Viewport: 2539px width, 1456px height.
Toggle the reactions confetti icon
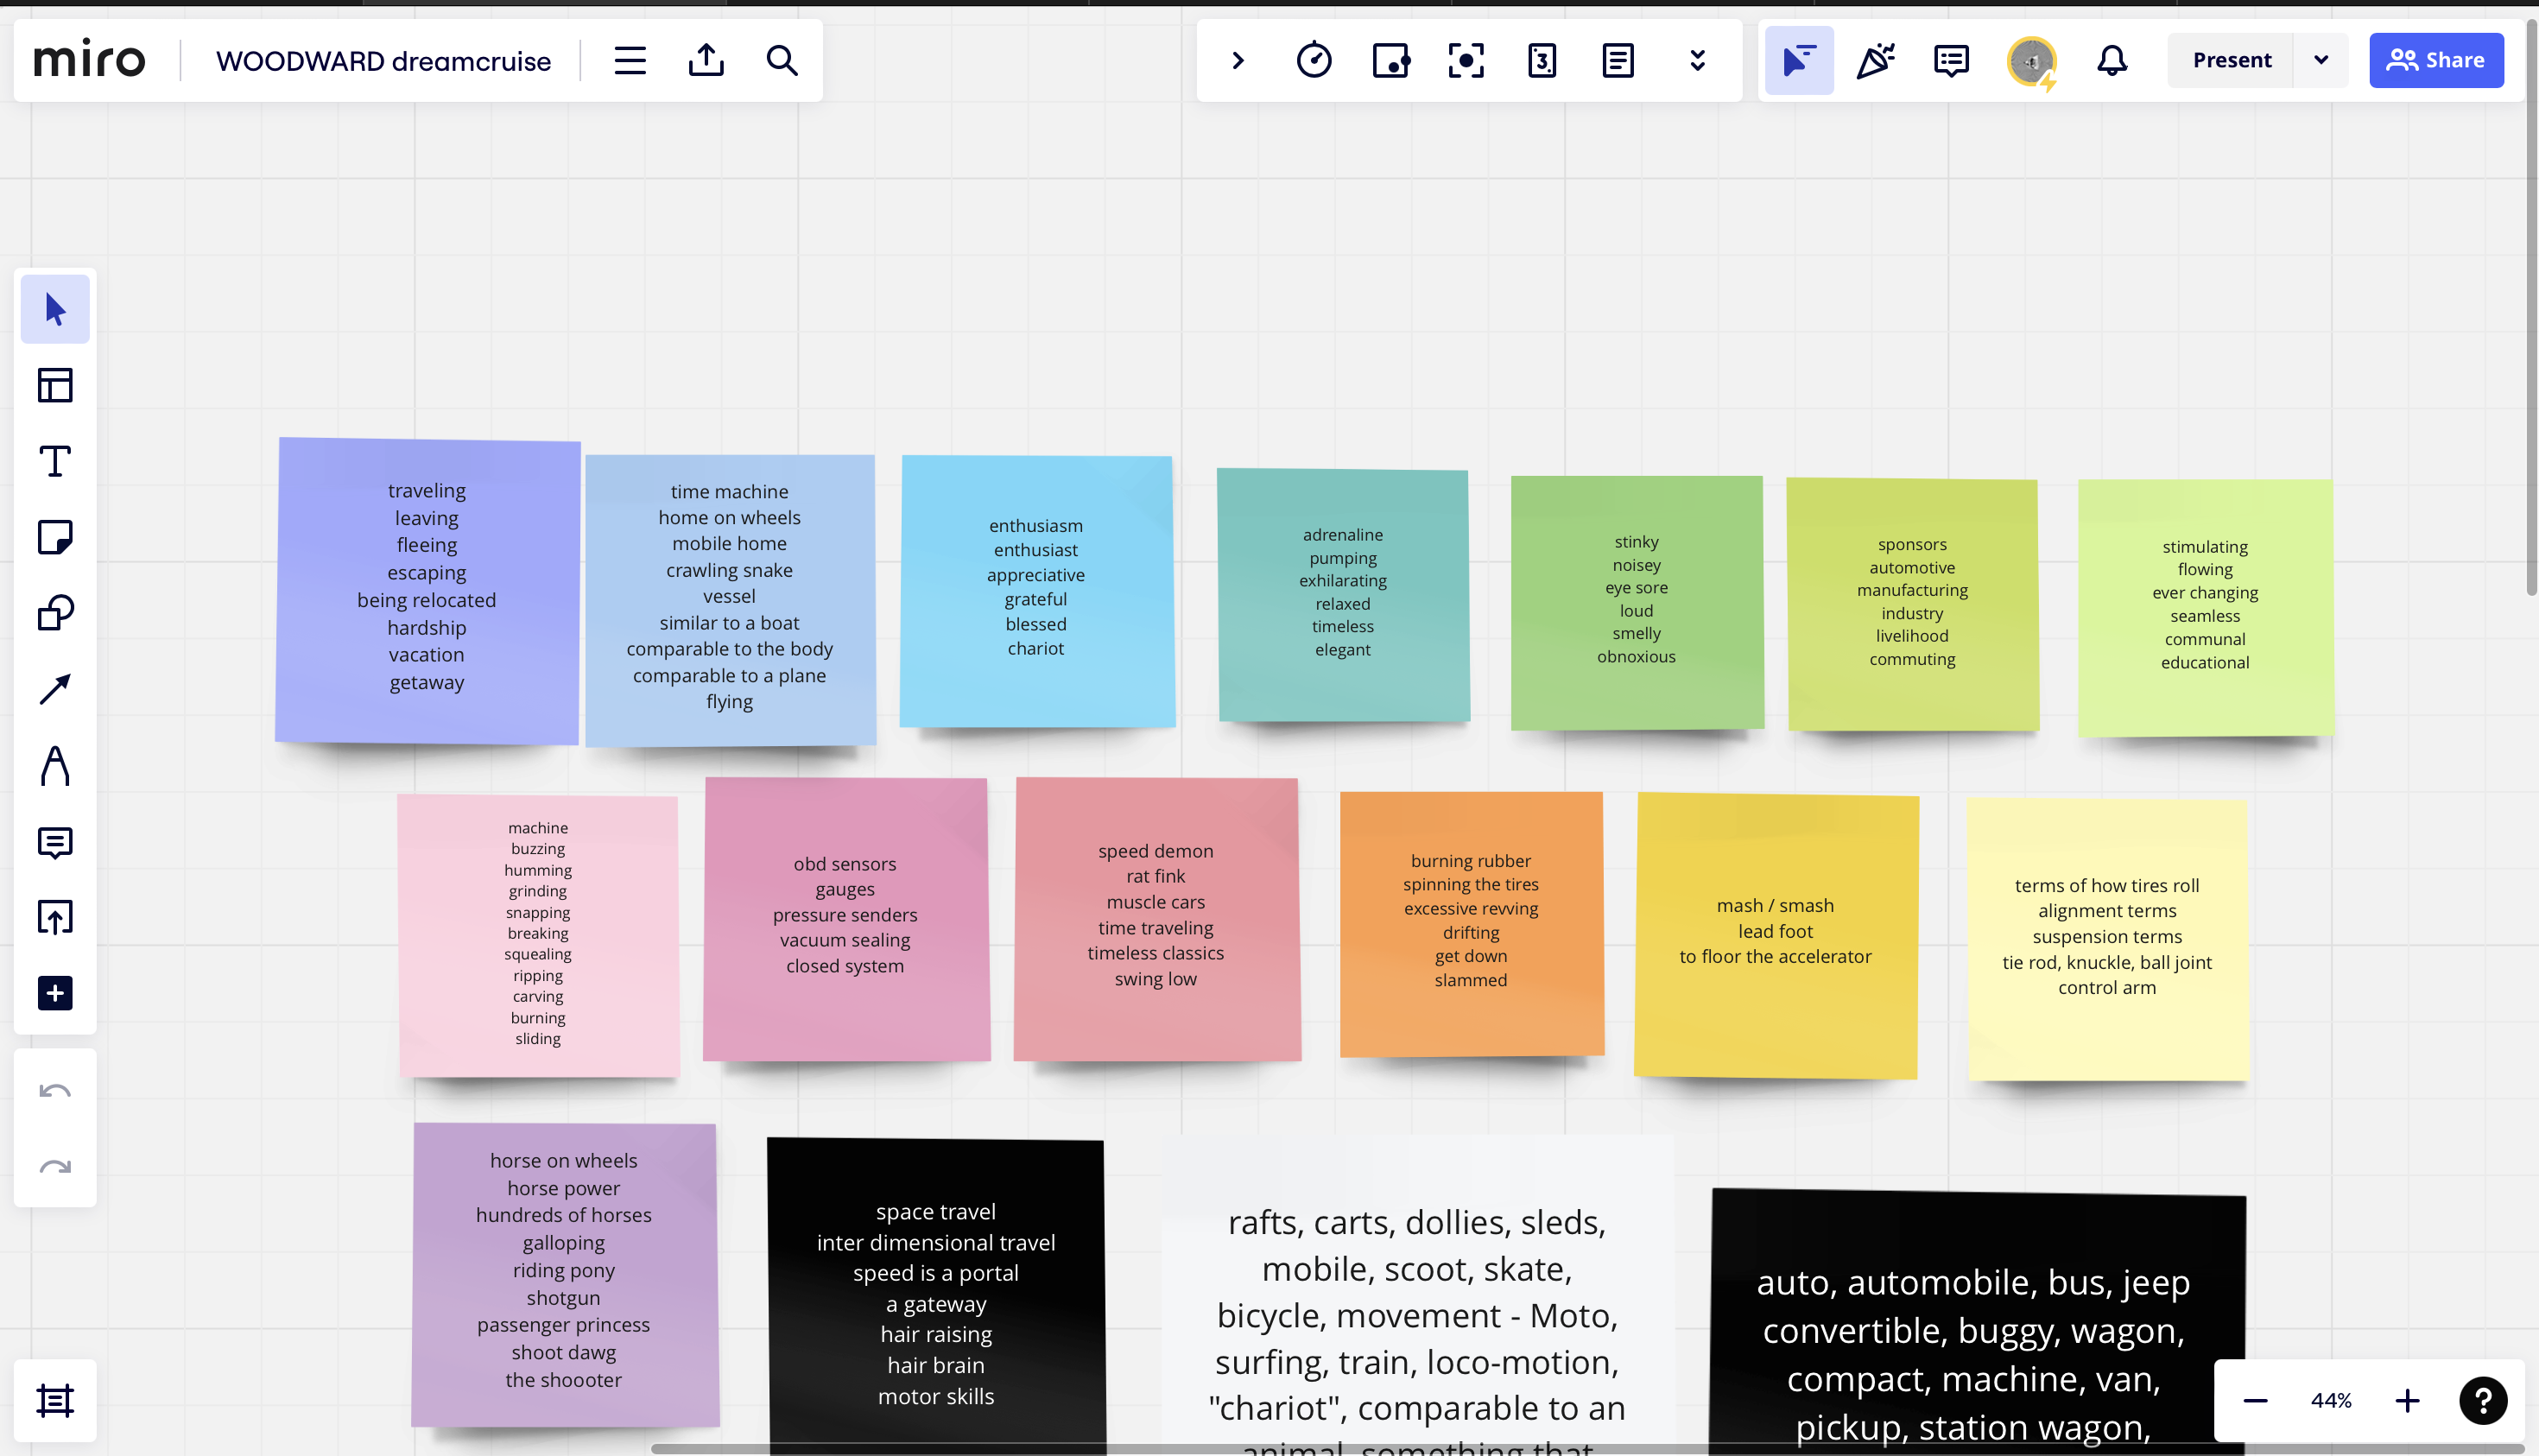[x=1875, y=60]
